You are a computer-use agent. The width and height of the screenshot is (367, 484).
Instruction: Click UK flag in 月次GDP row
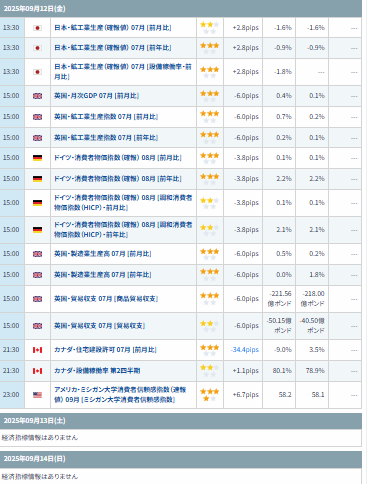[x=37, y=96]
